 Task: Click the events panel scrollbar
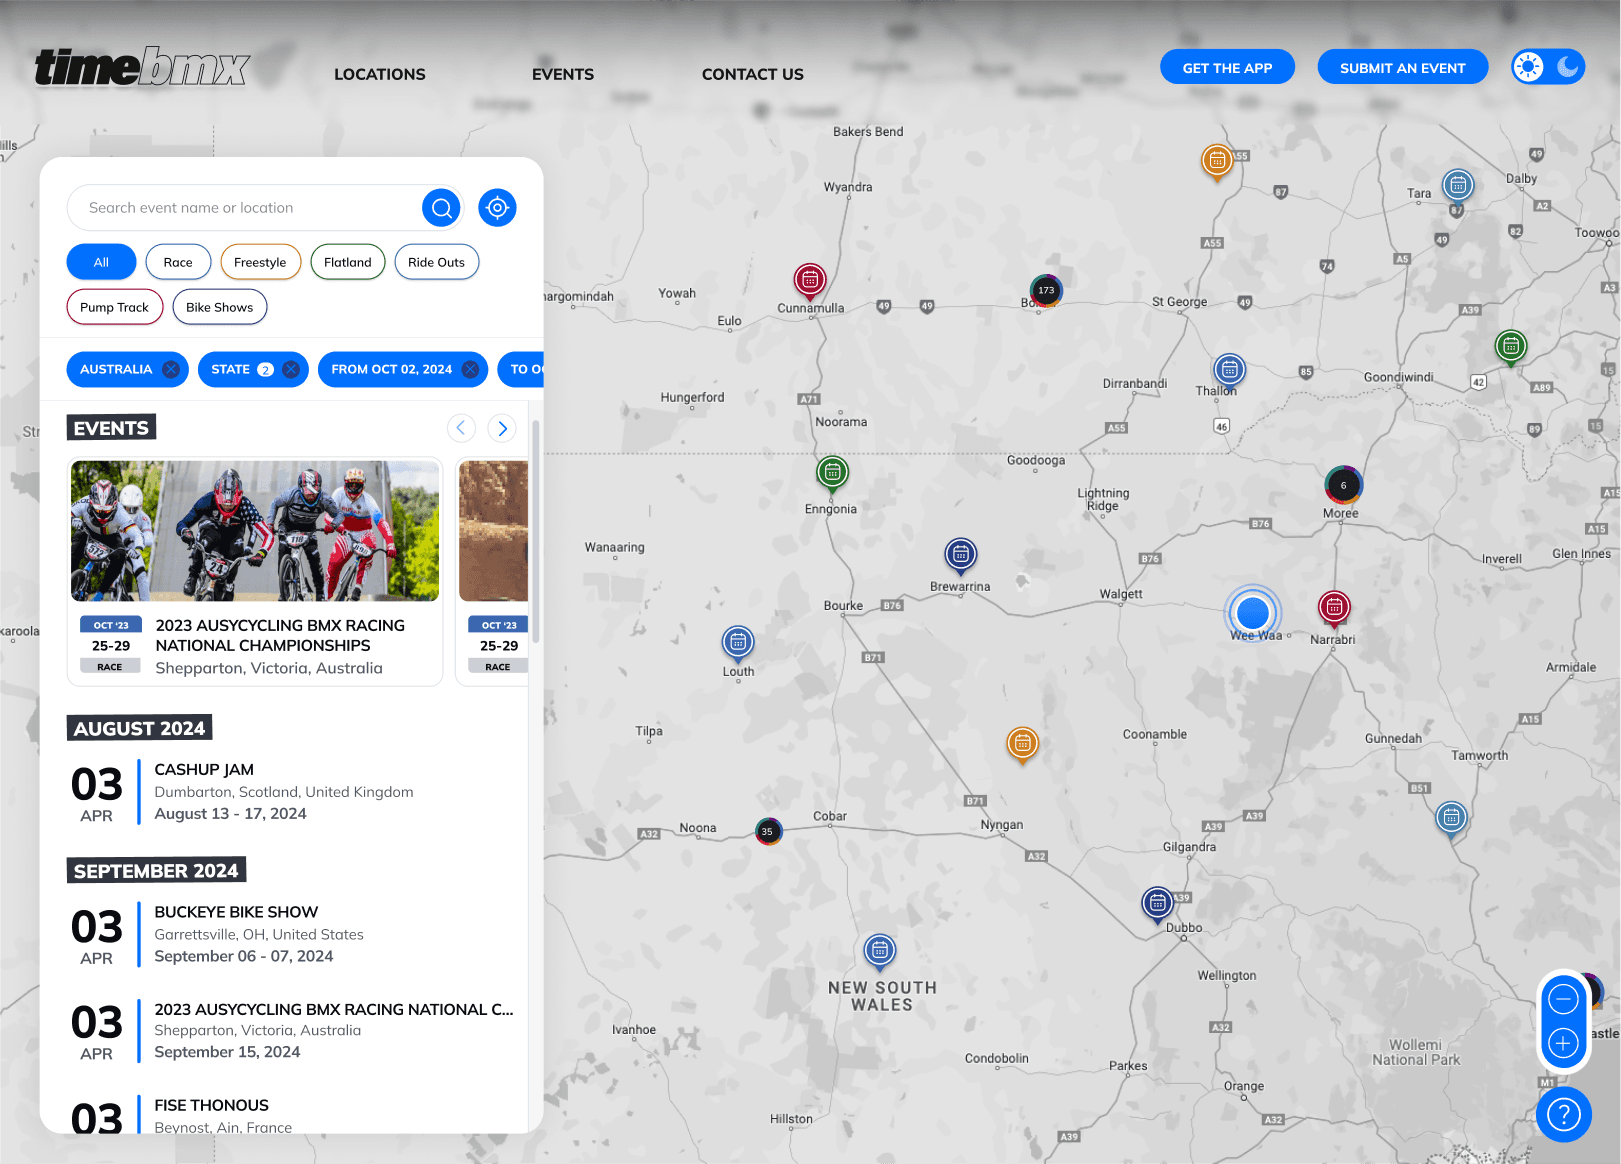tap(536, 530)
